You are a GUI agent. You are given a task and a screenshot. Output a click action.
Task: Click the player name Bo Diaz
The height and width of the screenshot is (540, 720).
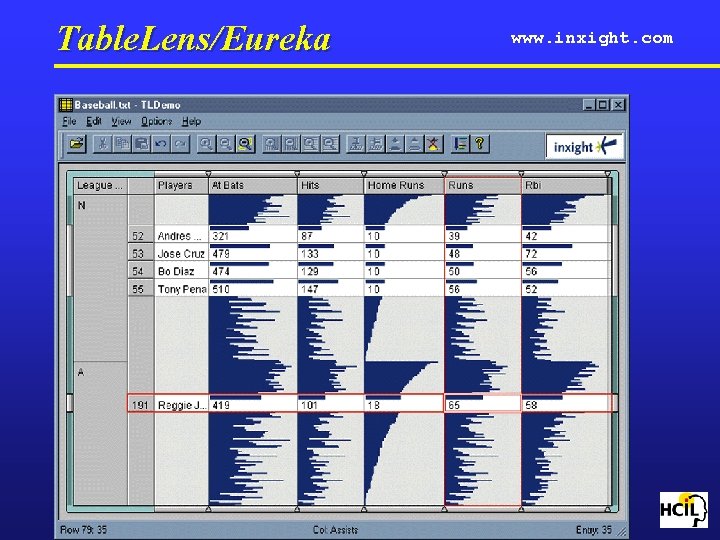pos(176,271)
